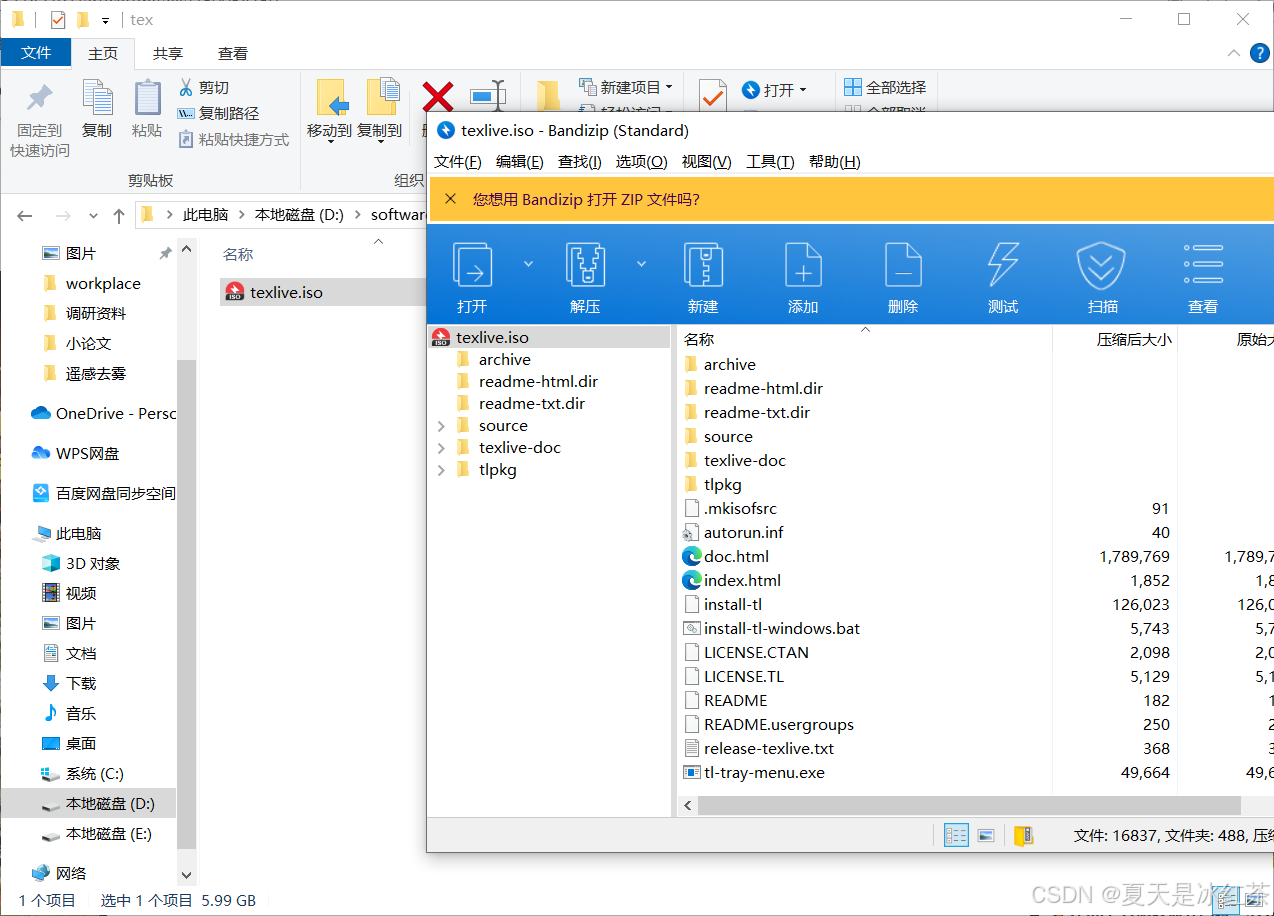The height and width of the screenshot is (916, 1274).
Task: Switch to Explorer 共享 ribbon tab
Action: [168, 53]
